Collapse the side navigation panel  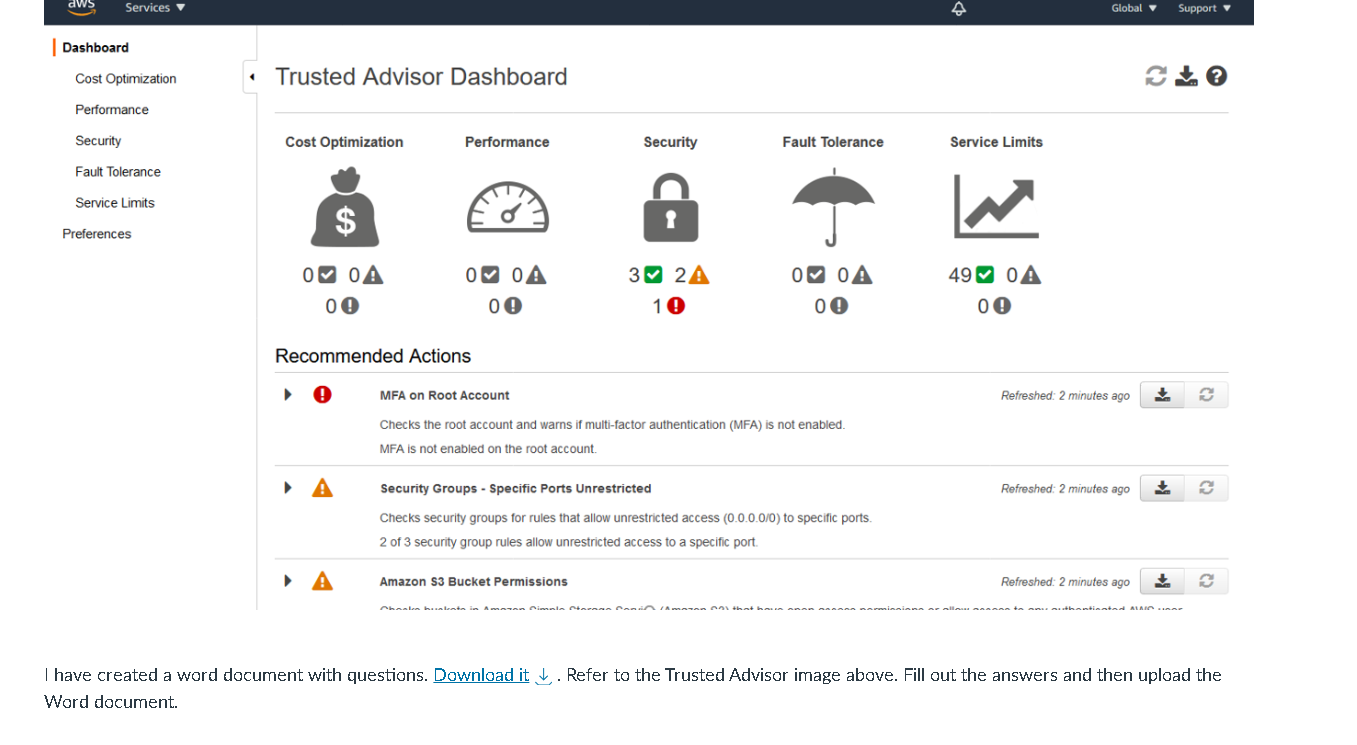pos(251,76)
